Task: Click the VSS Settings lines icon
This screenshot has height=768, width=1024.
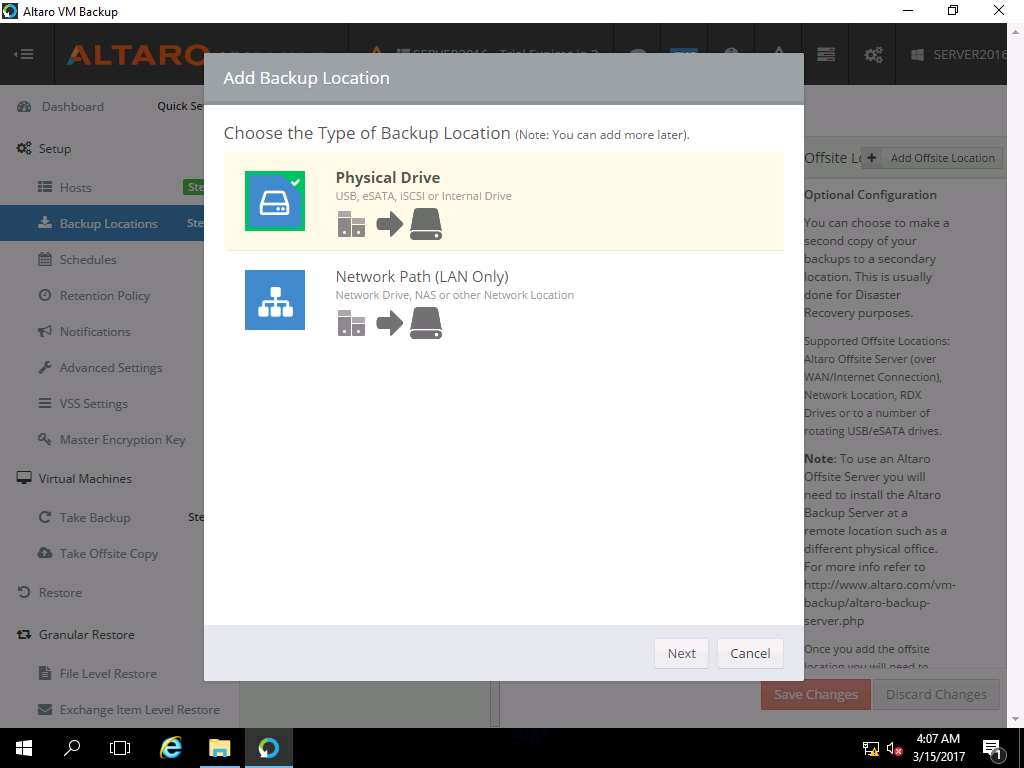Action: pyautogui.click(x=45, y=403)
